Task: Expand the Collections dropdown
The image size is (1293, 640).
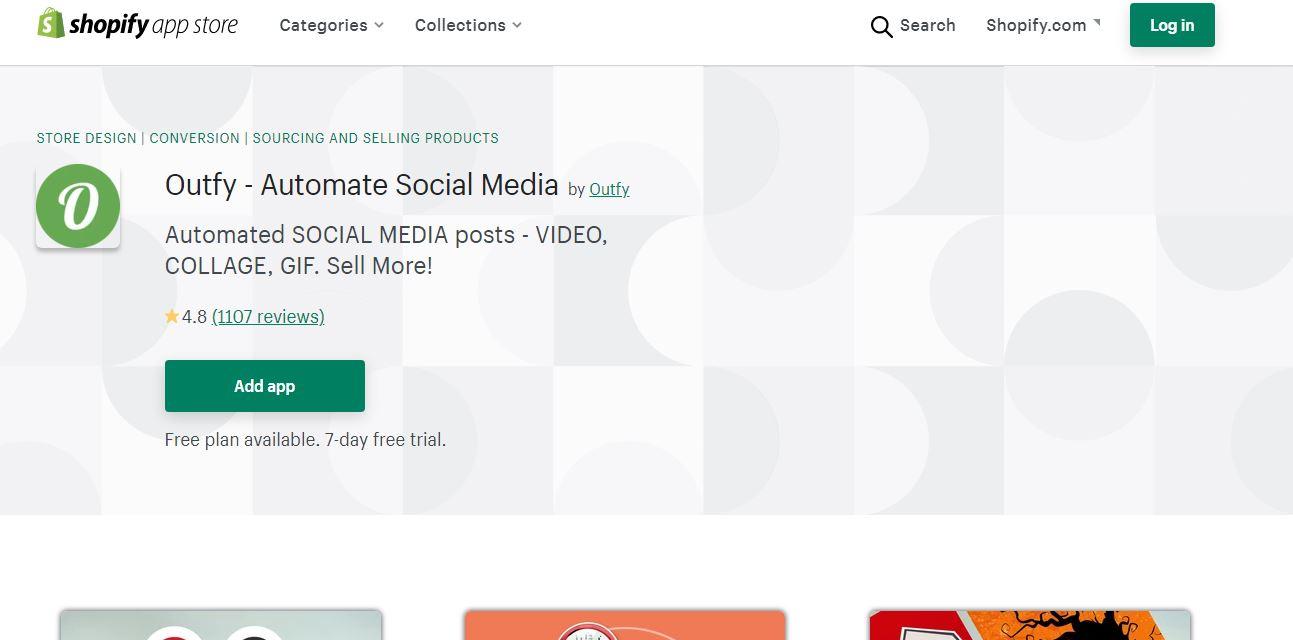Action: (468, 25)
